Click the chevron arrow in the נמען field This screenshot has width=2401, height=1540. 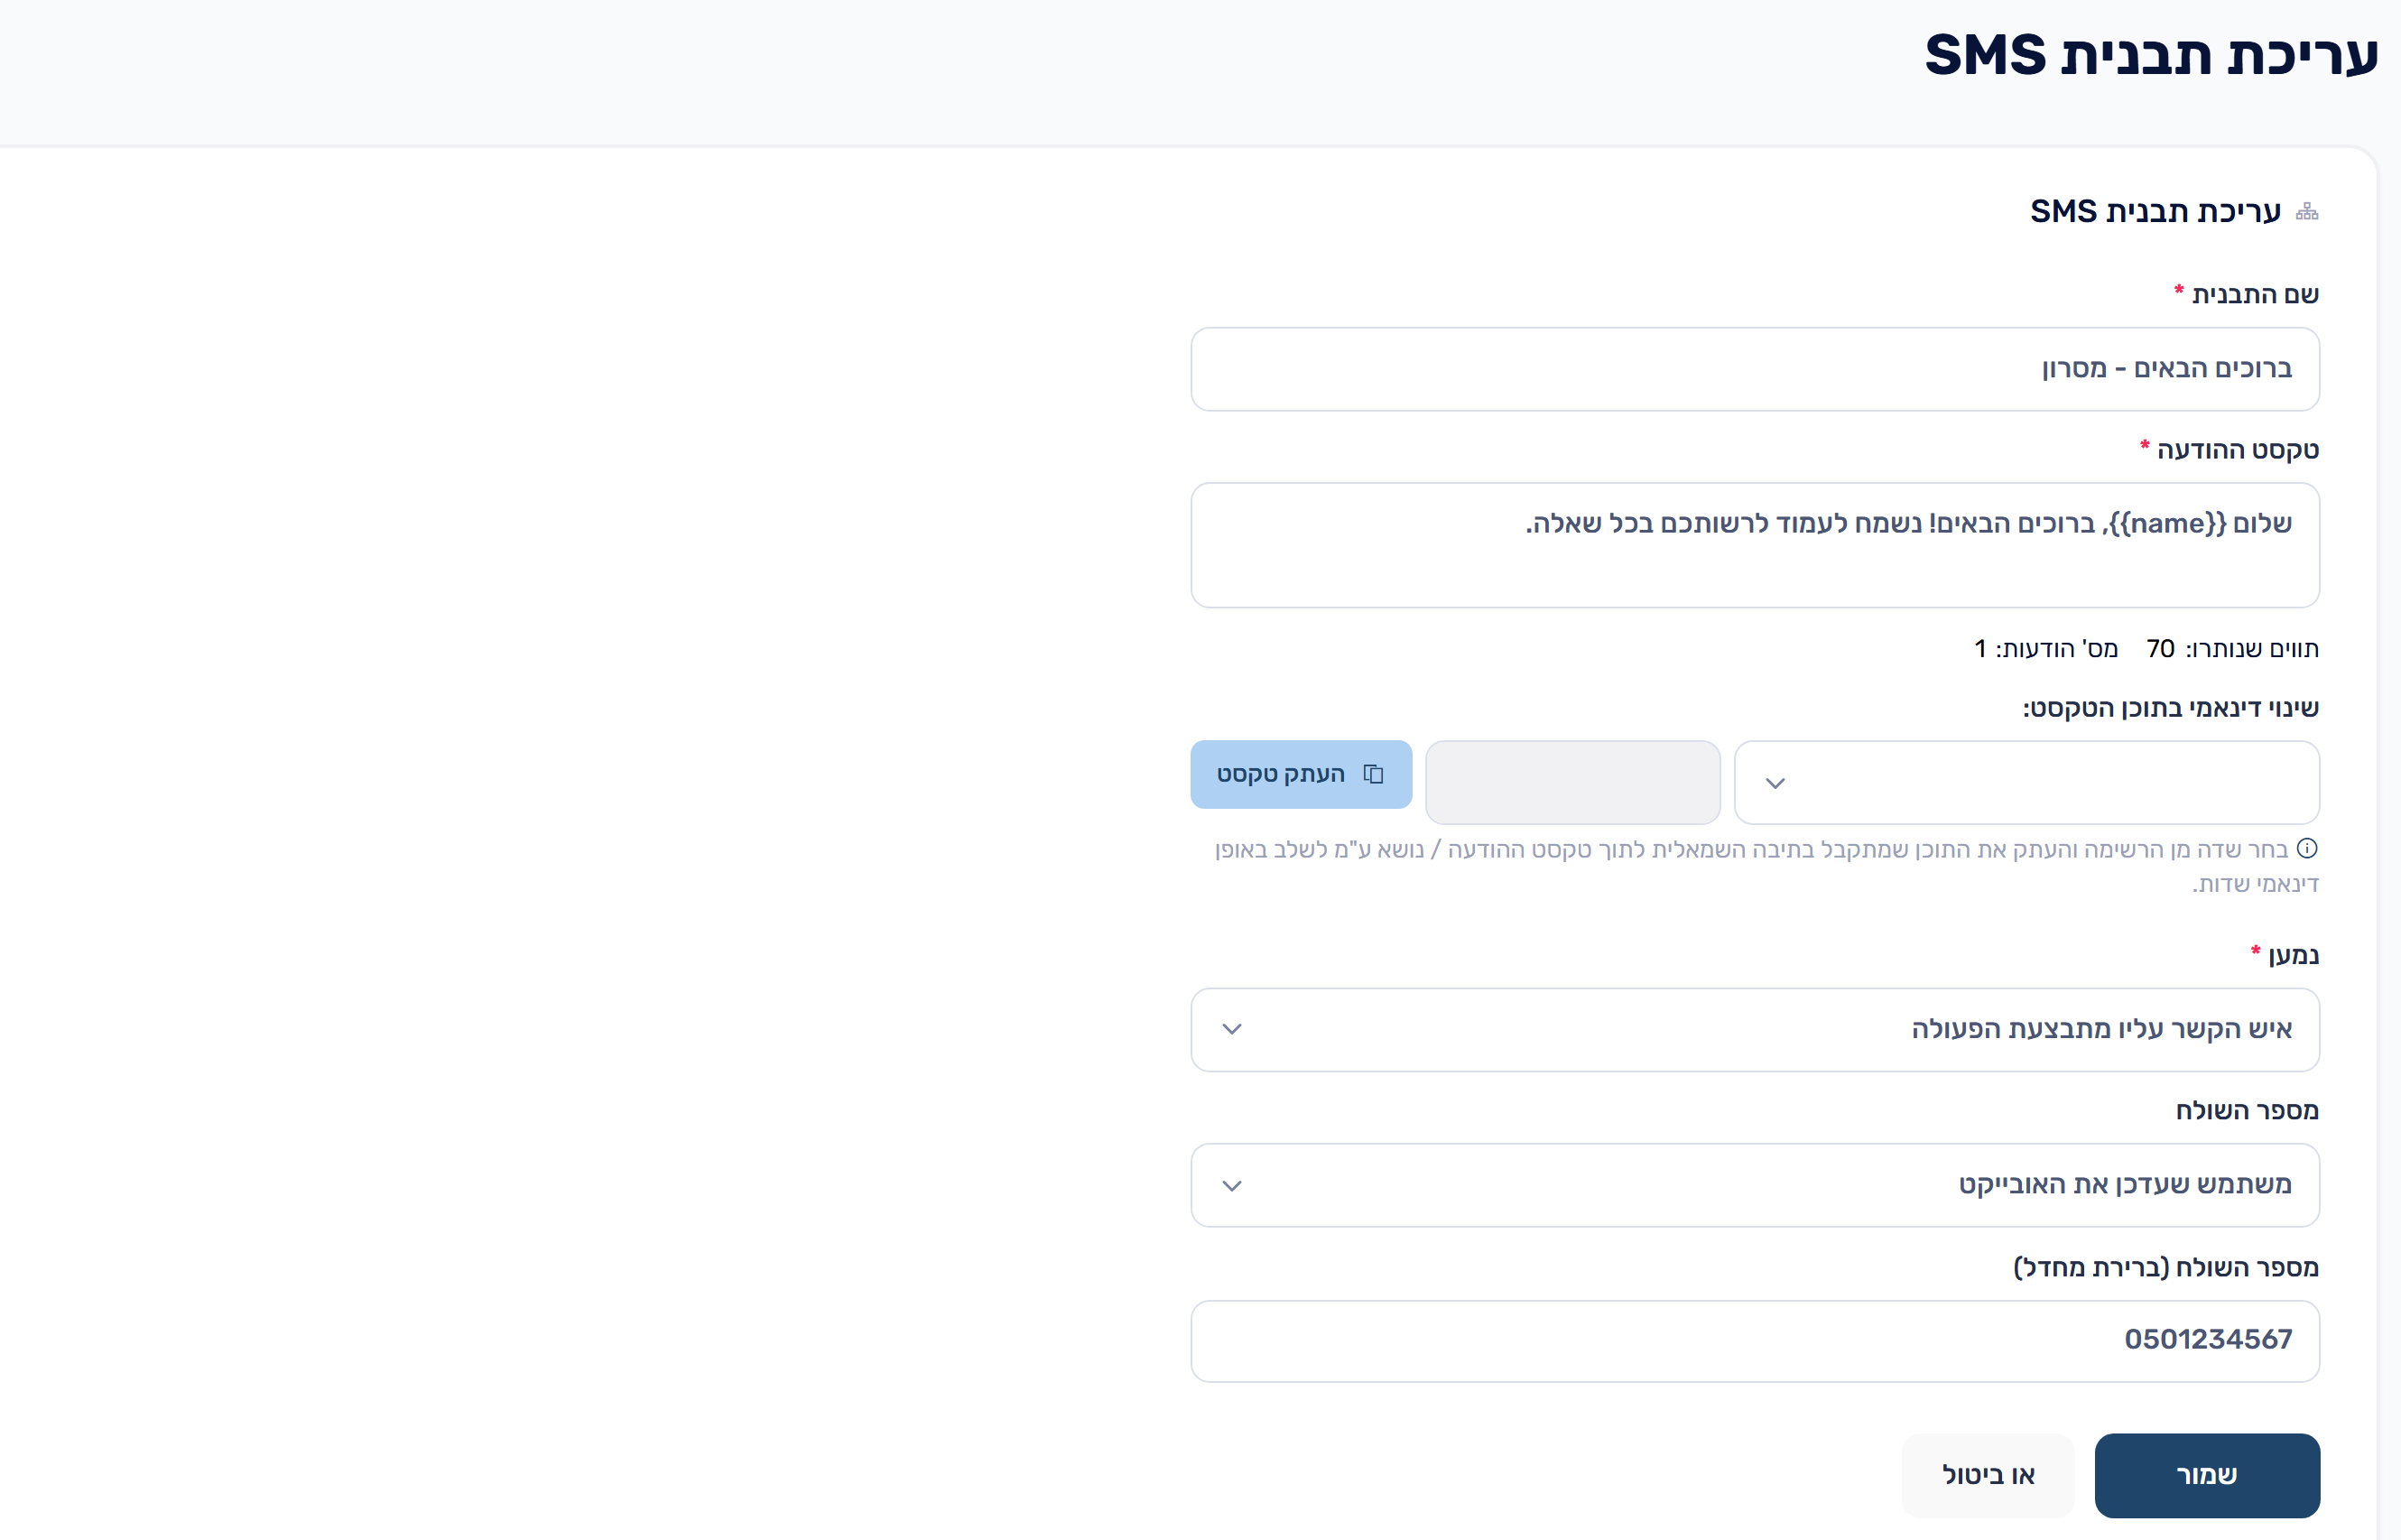(x=1232, y=1029)
